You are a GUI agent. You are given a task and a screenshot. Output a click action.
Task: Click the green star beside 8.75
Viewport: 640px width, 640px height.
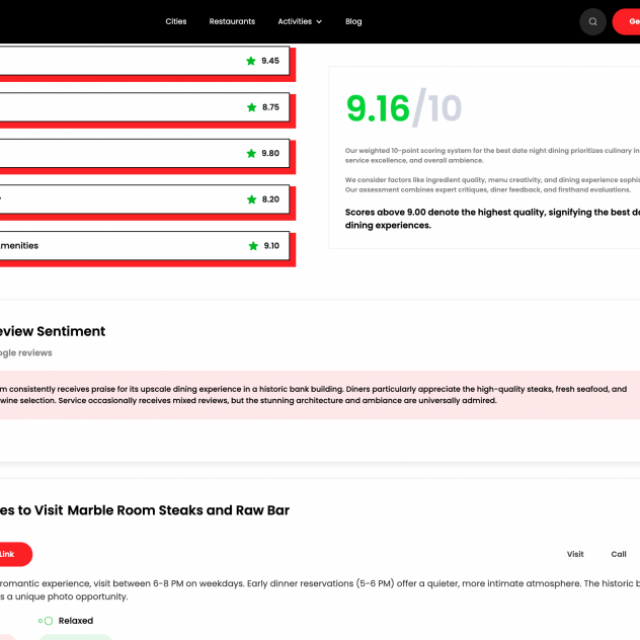[251, 107]
